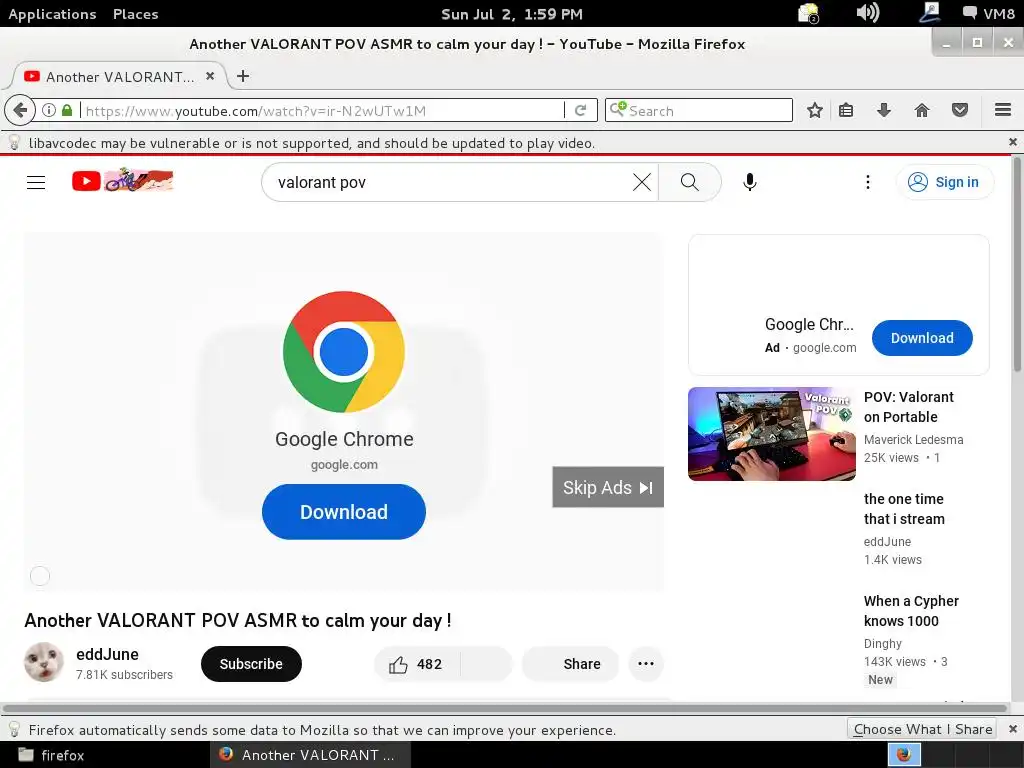1024x768 pixels.
Task: Open POV: Valorant on Portable thumbnail
Action: click(x=772, y=434)
